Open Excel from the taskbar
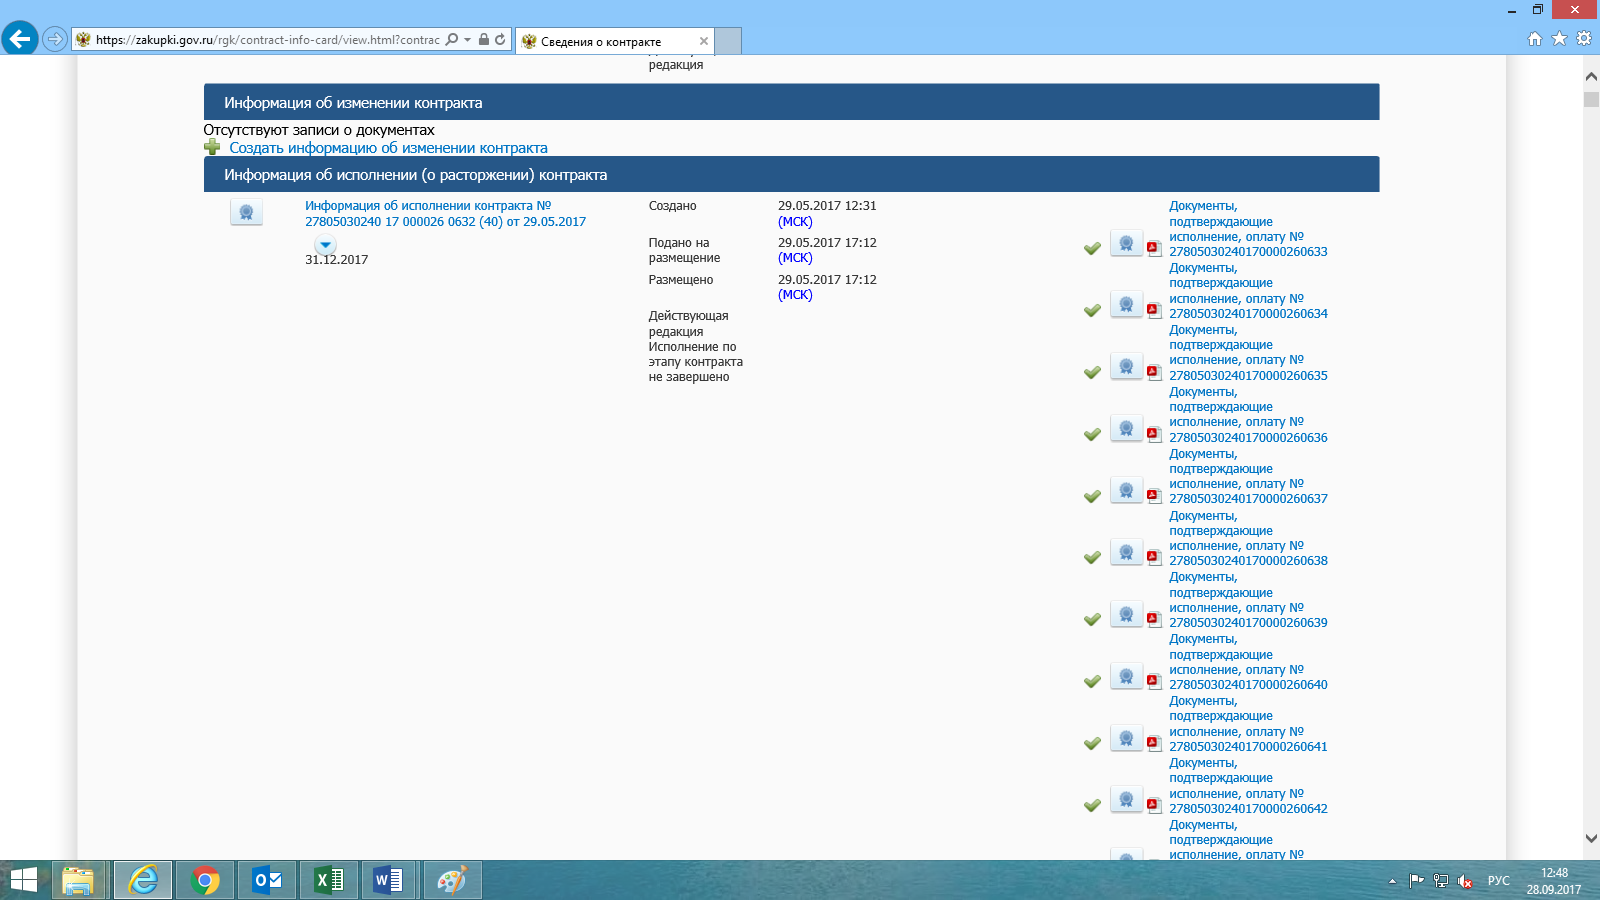This screenshot has height=900, width=1600. click(329, 880)
